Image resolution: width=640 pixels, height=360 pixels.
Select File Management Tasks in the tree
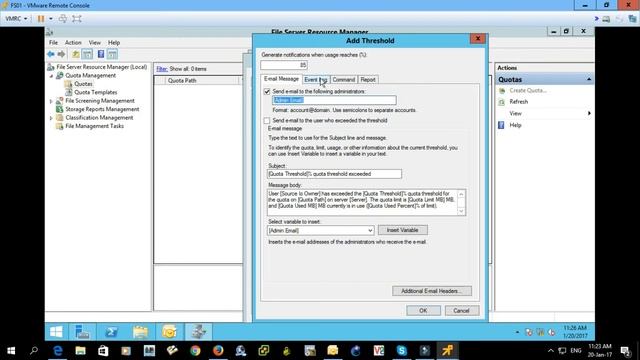point(94,126)
